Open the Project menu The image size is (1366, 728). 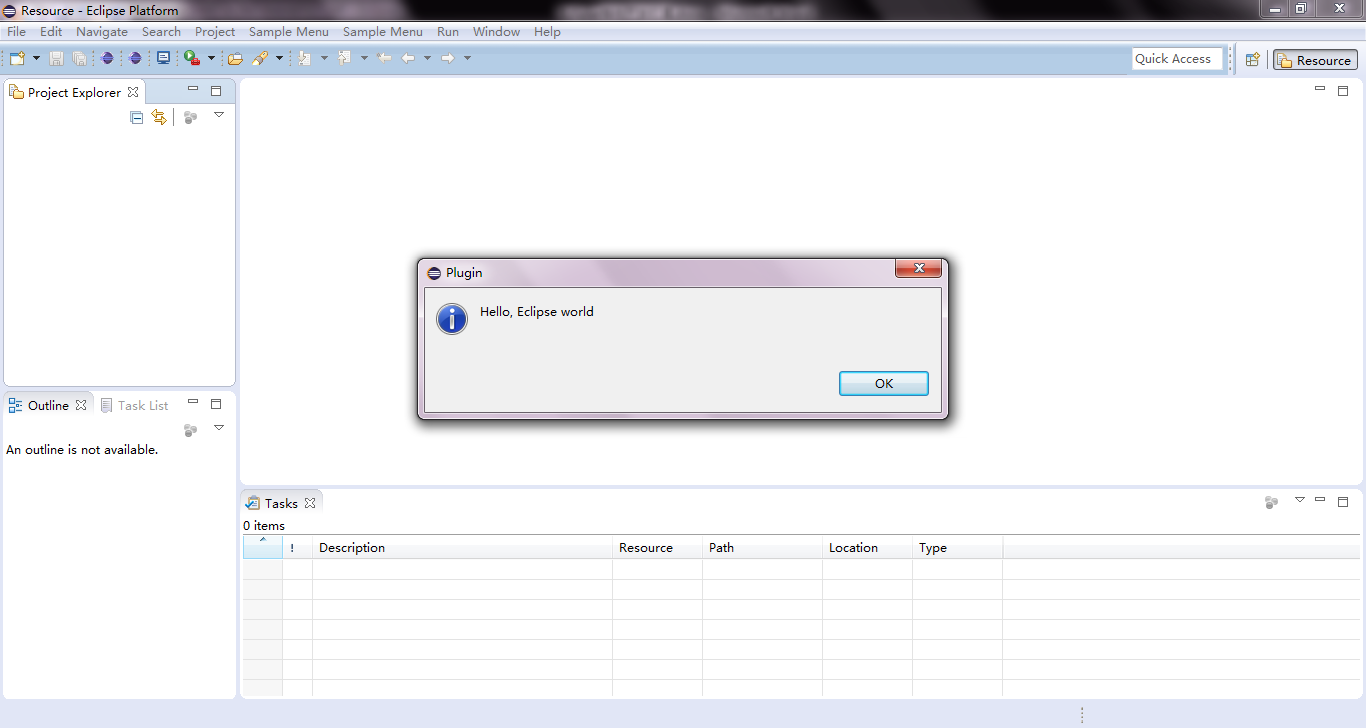coord(215,32)
